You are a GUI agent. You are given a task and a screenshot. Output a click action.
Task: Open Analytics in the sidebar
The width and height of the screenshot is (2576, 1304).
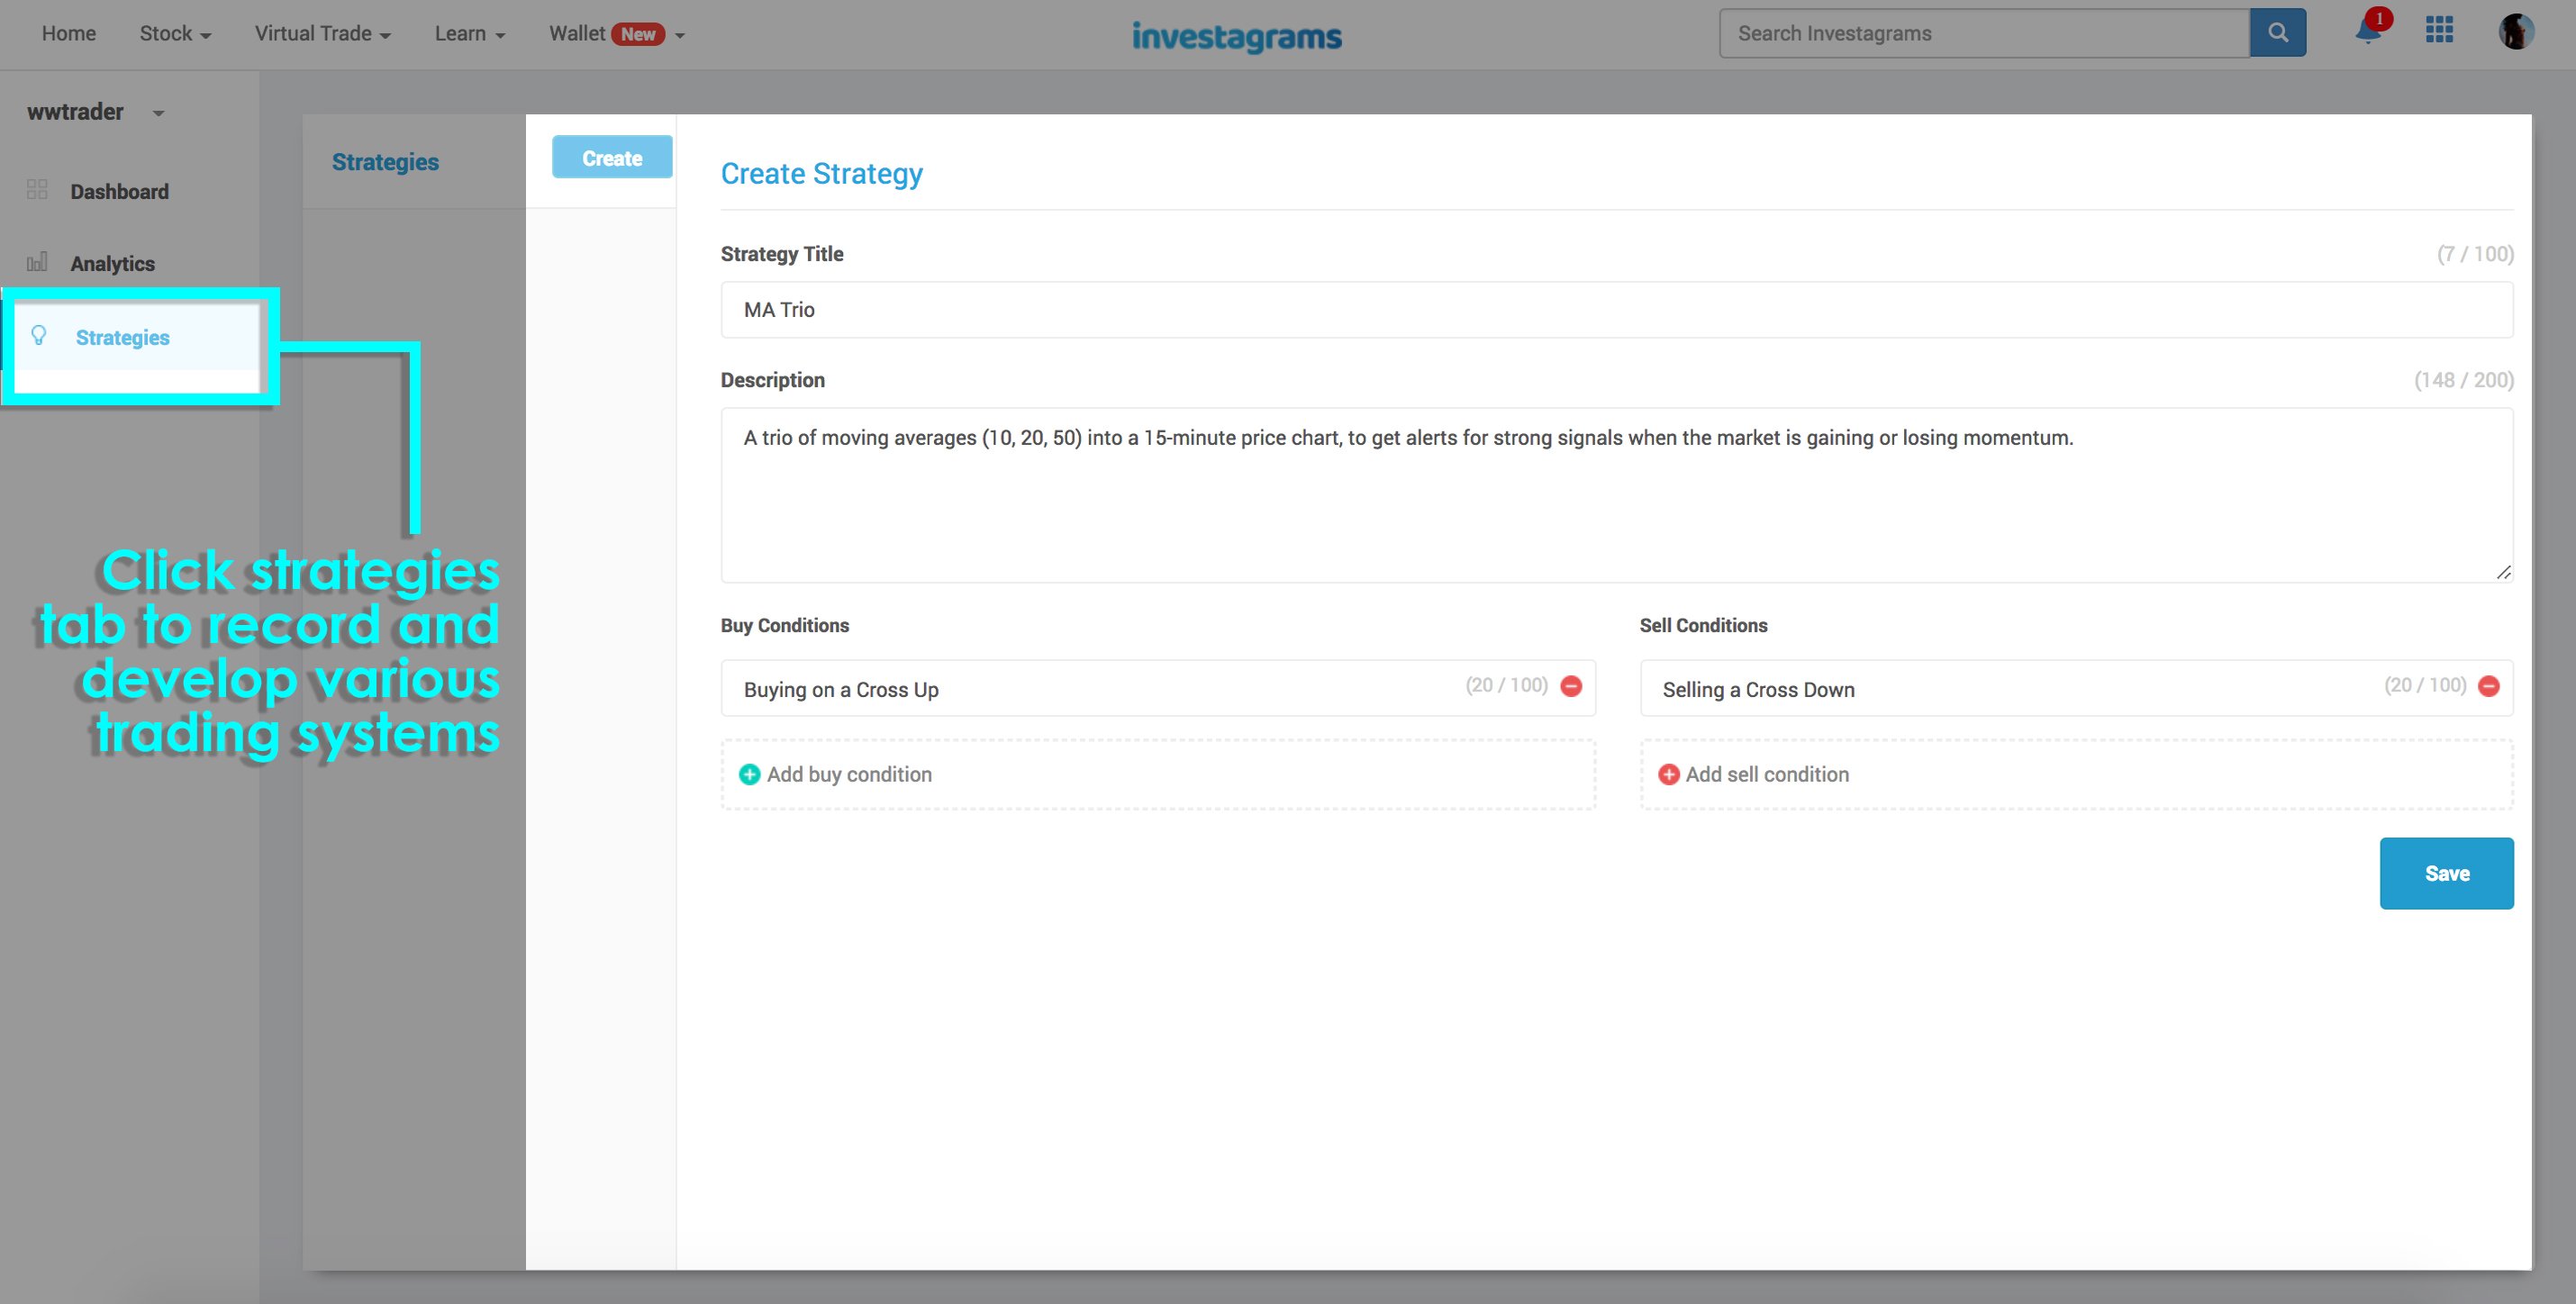pos(112,264)
